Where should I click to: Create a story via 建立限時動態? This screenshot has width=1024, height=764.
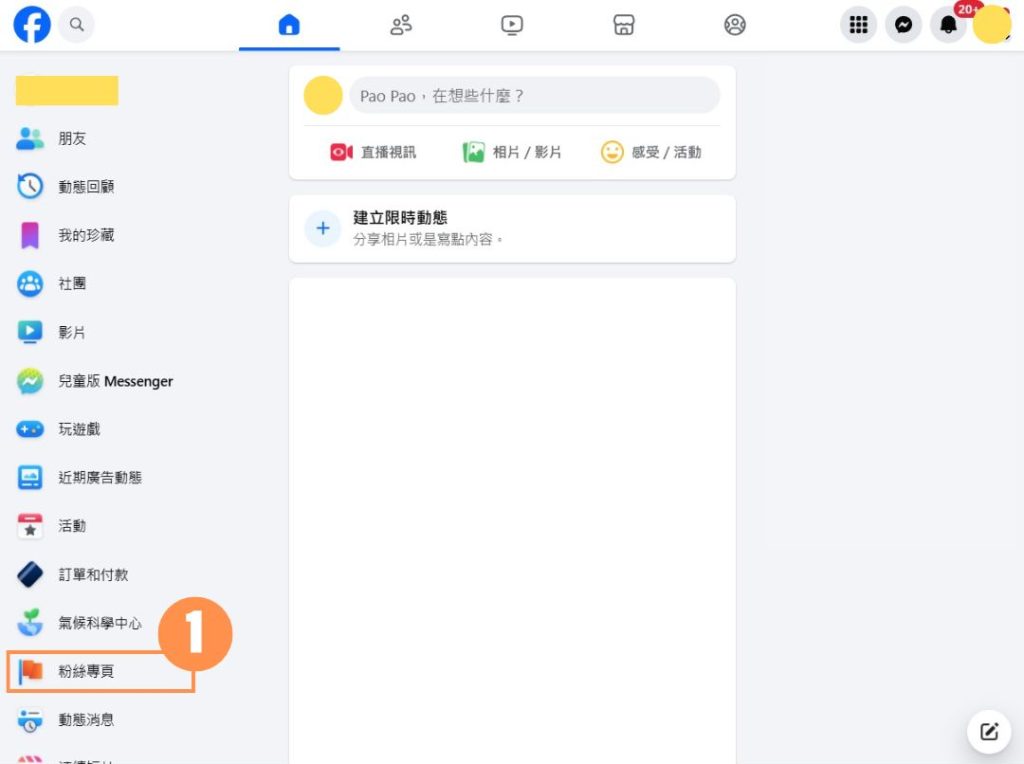[400, 228]
